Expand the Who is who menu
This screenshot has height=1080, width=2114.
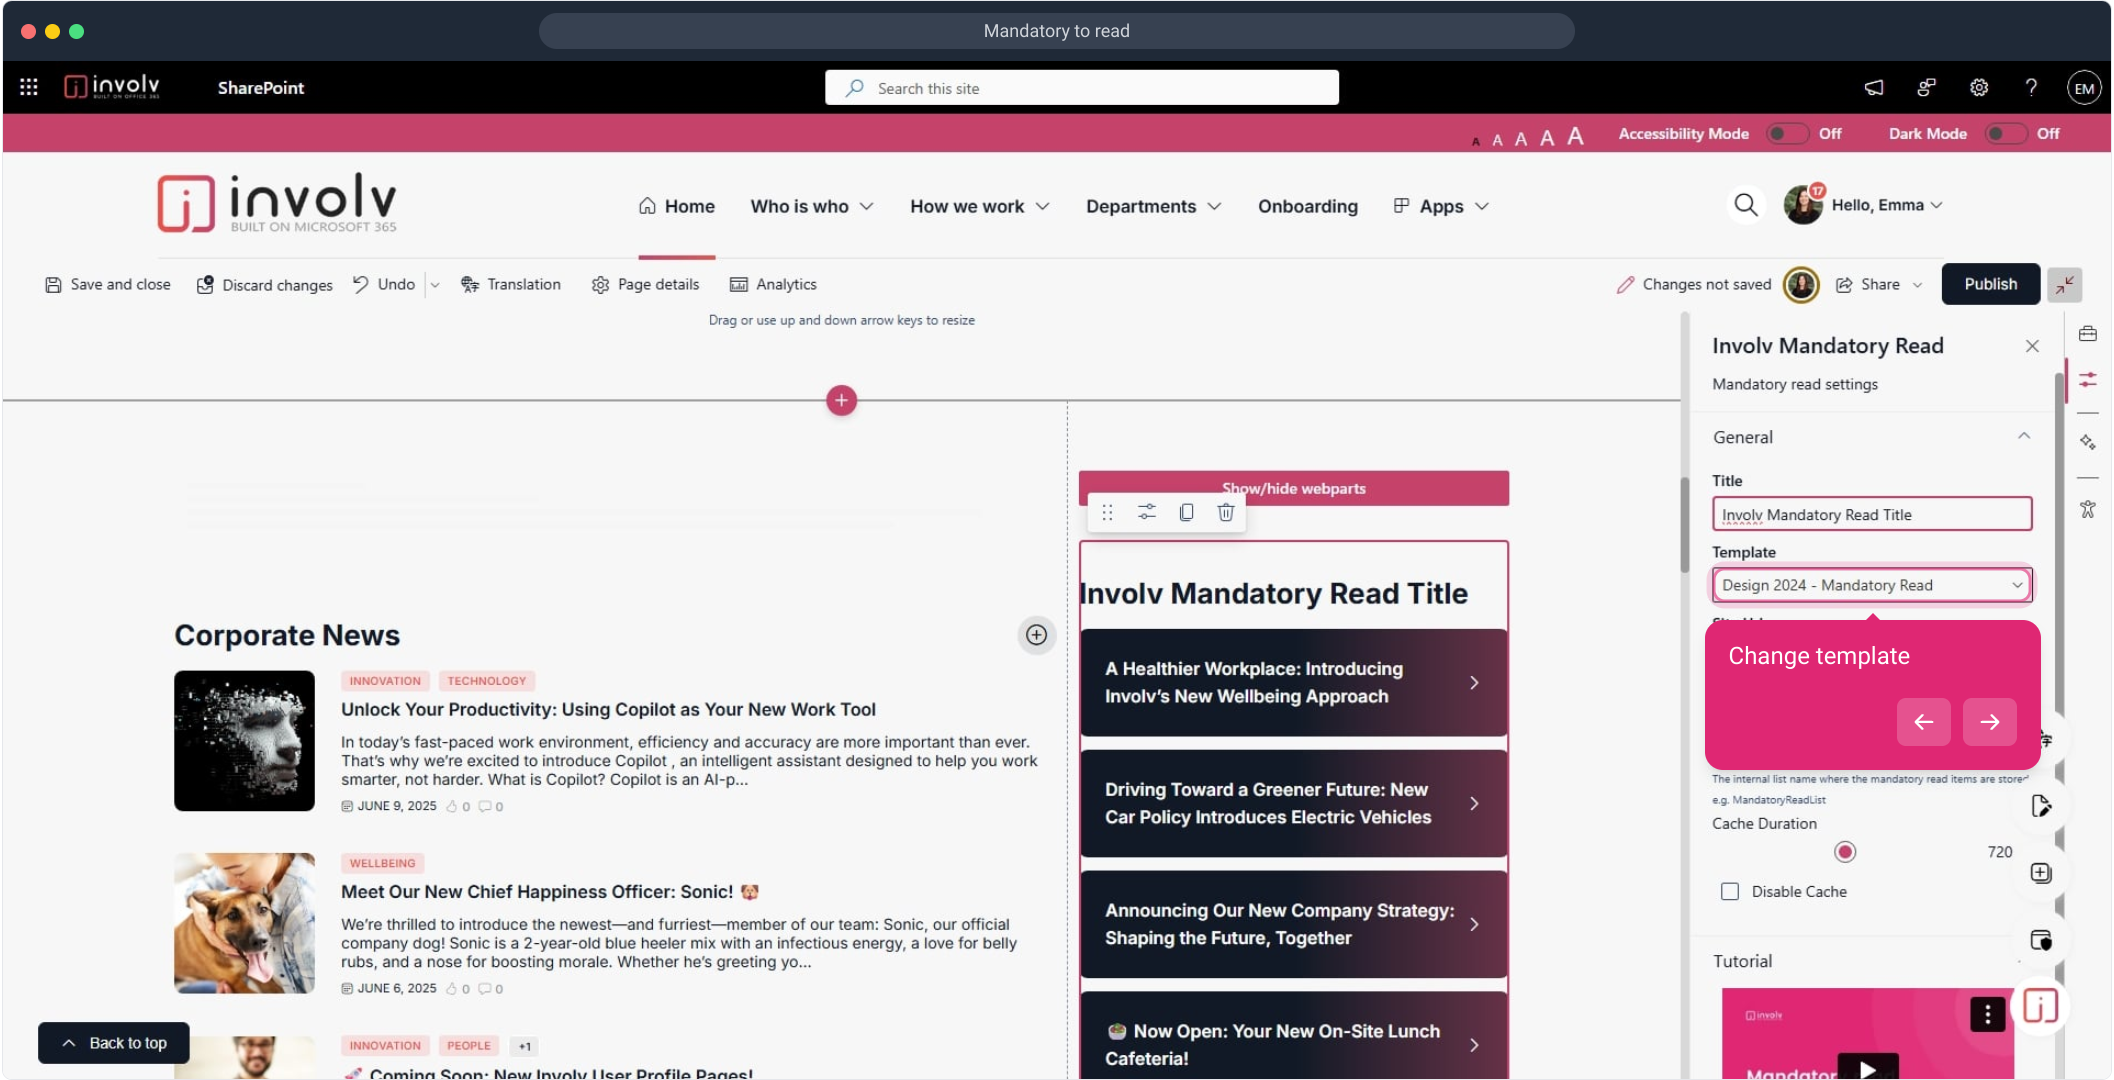pos(812,206)
